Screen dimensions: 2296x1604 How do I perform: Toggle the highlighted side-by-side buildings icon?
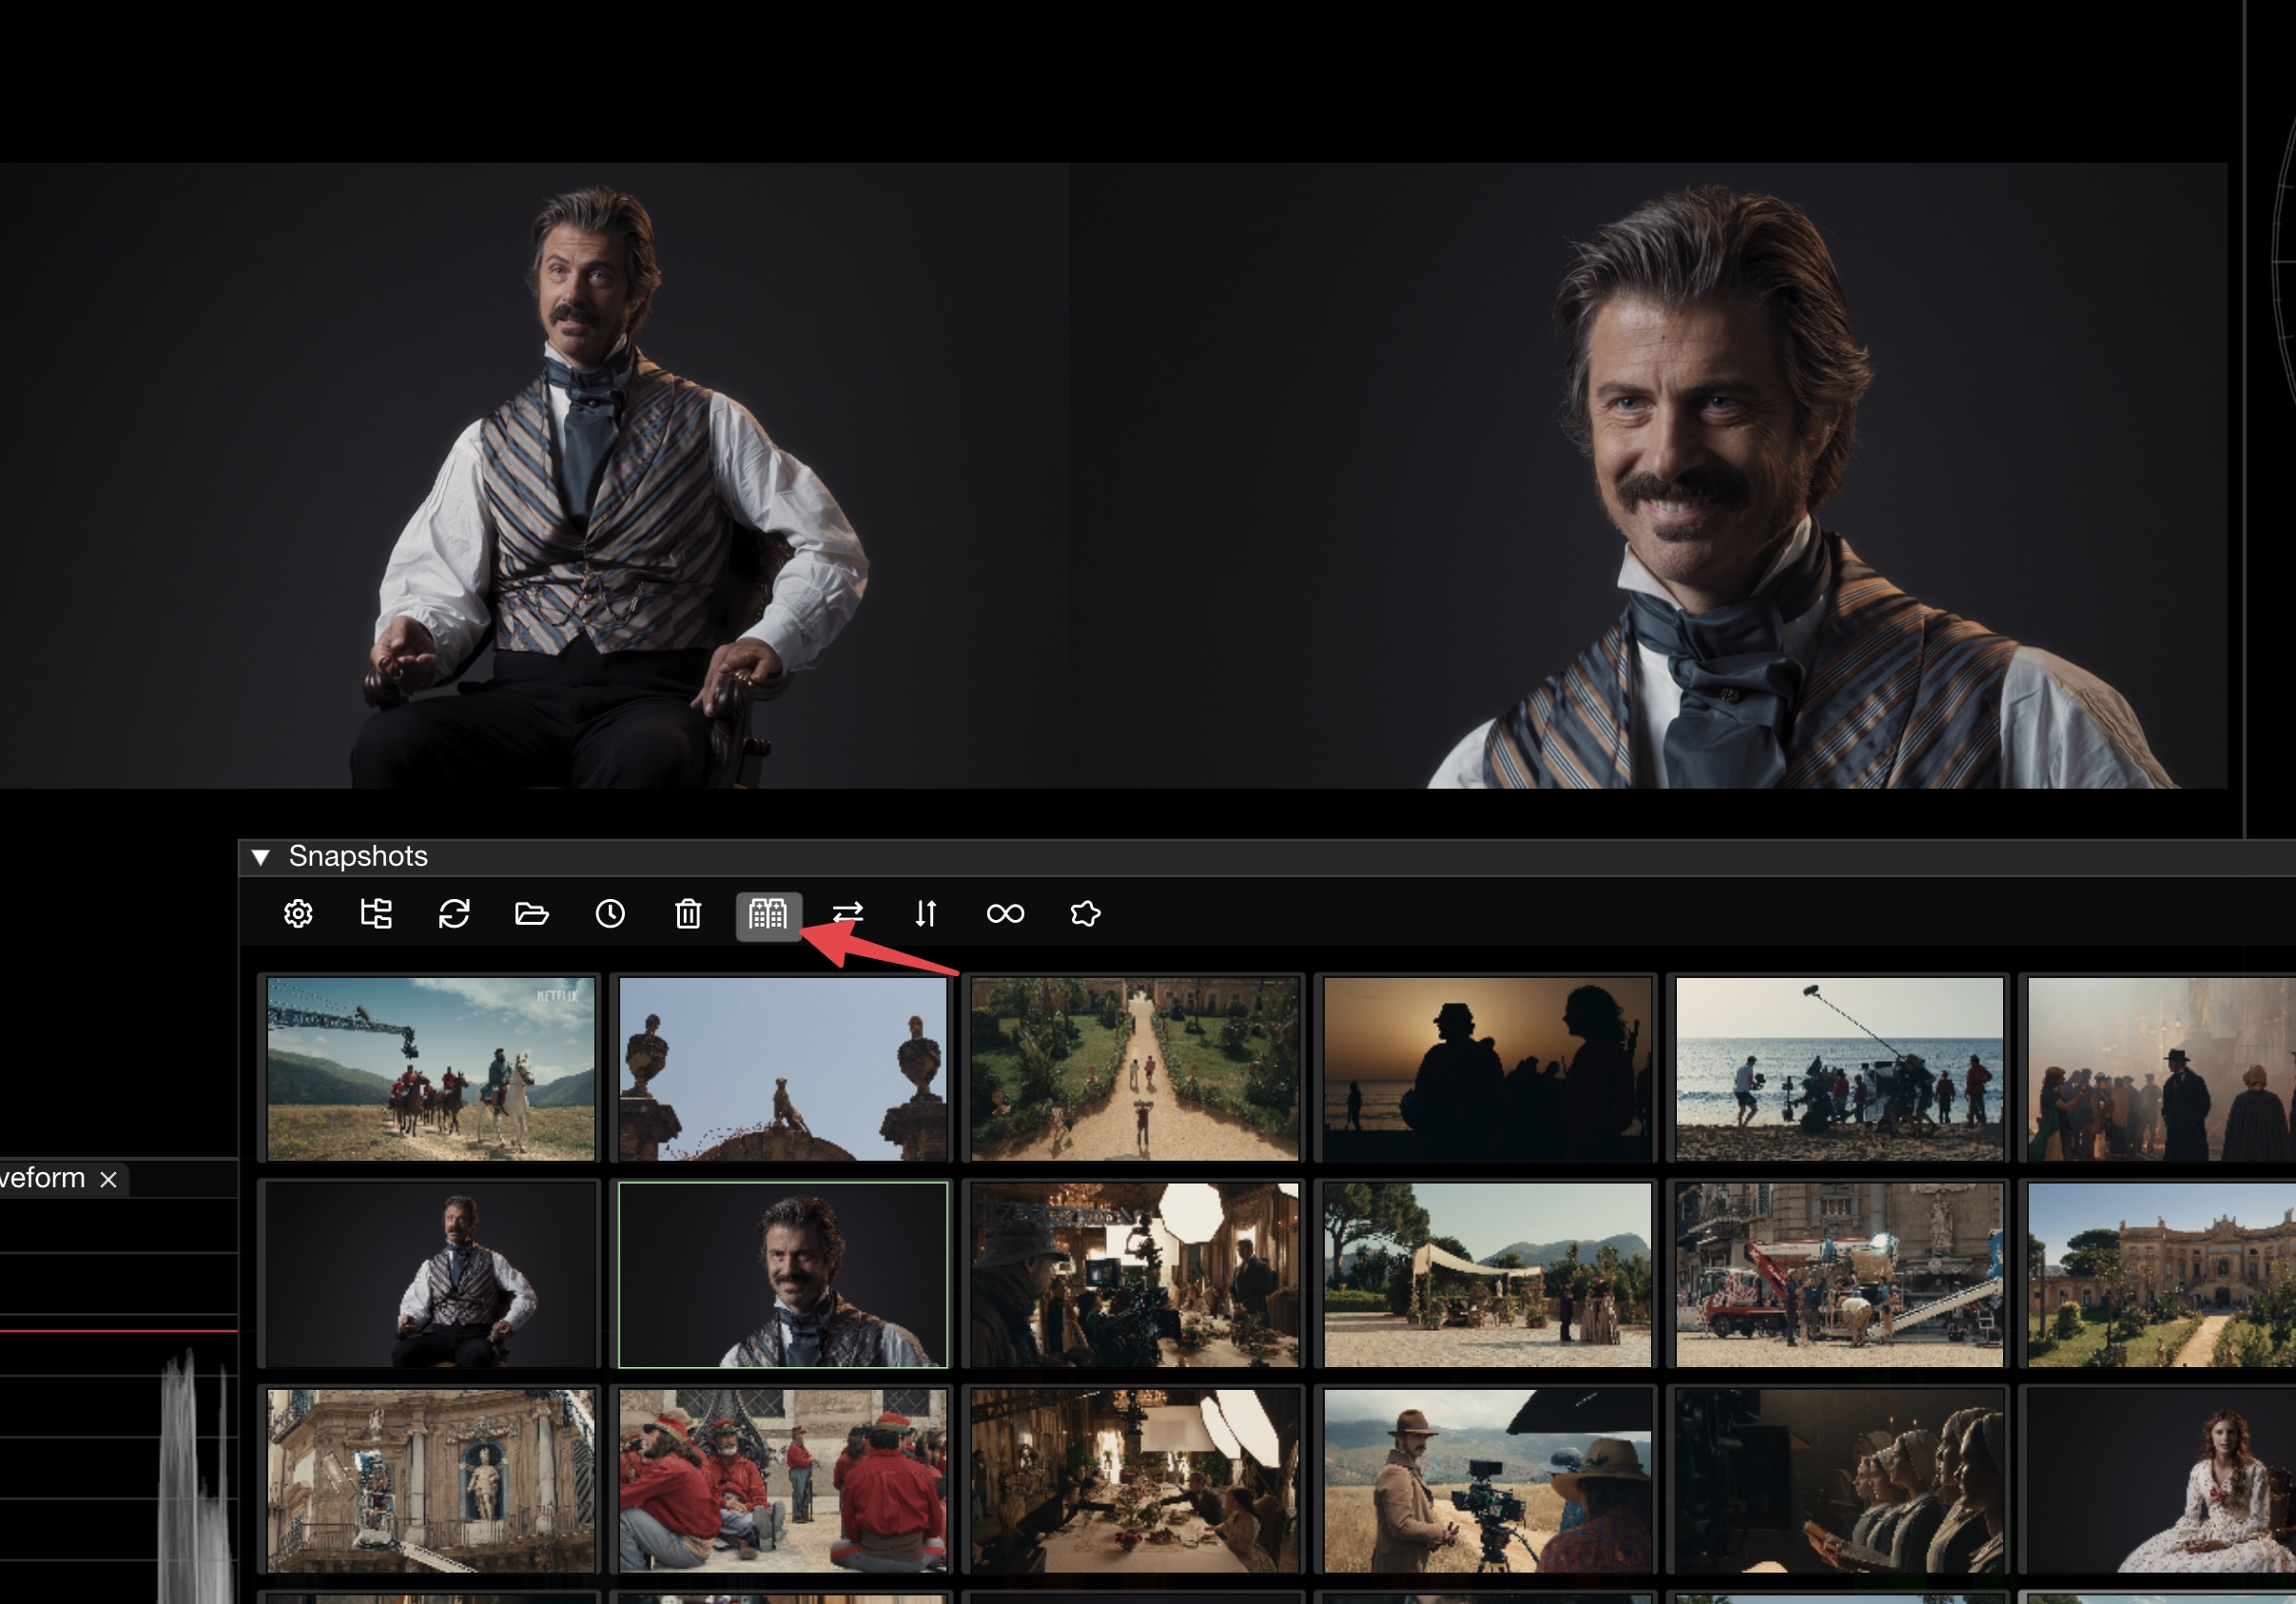tap(768, 914)
